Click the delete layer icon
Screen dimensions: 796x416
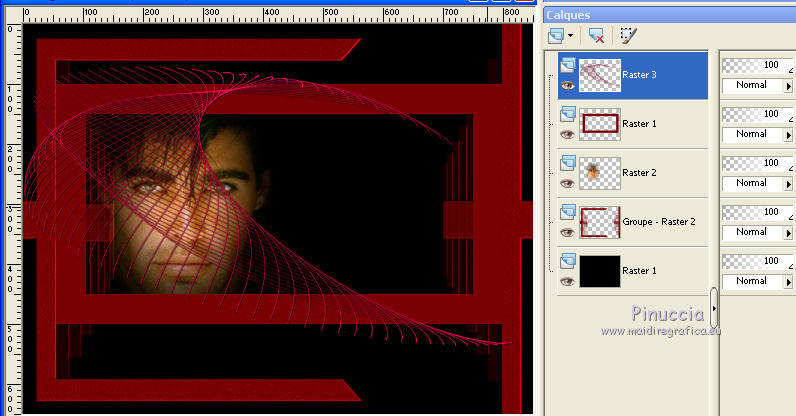click(x=596, y=35)
